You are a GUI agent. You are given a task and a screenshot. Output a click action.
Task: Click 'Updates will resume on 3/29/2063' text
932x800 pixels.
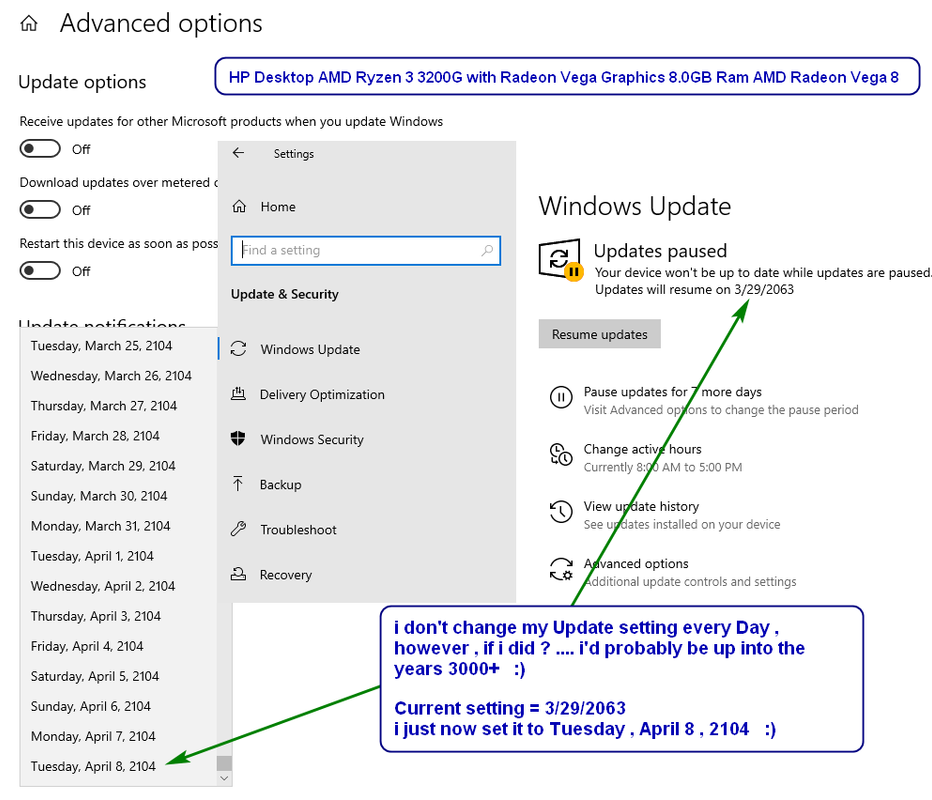coord(694,289)
